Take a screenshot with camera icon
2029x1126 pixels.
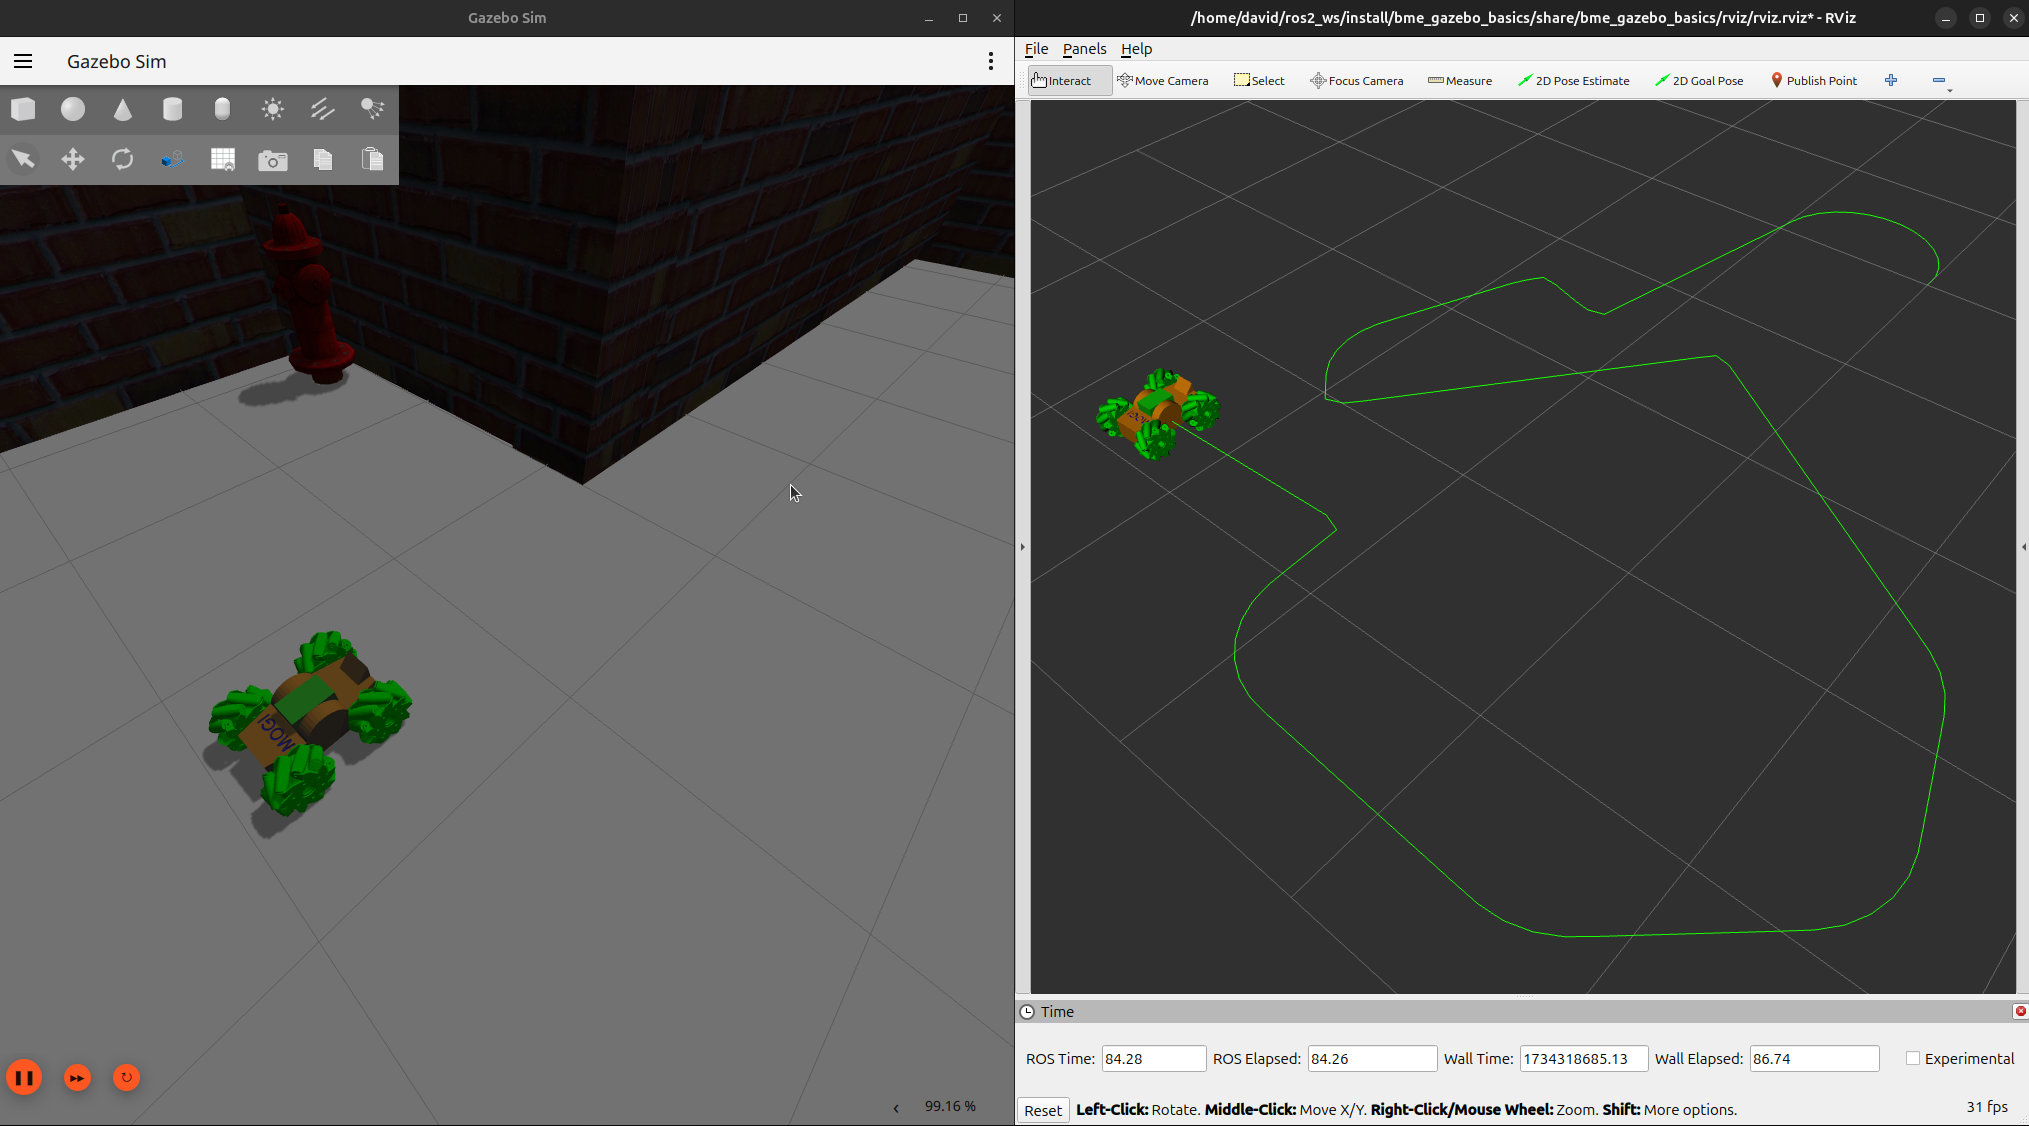[x=272, y=160]
